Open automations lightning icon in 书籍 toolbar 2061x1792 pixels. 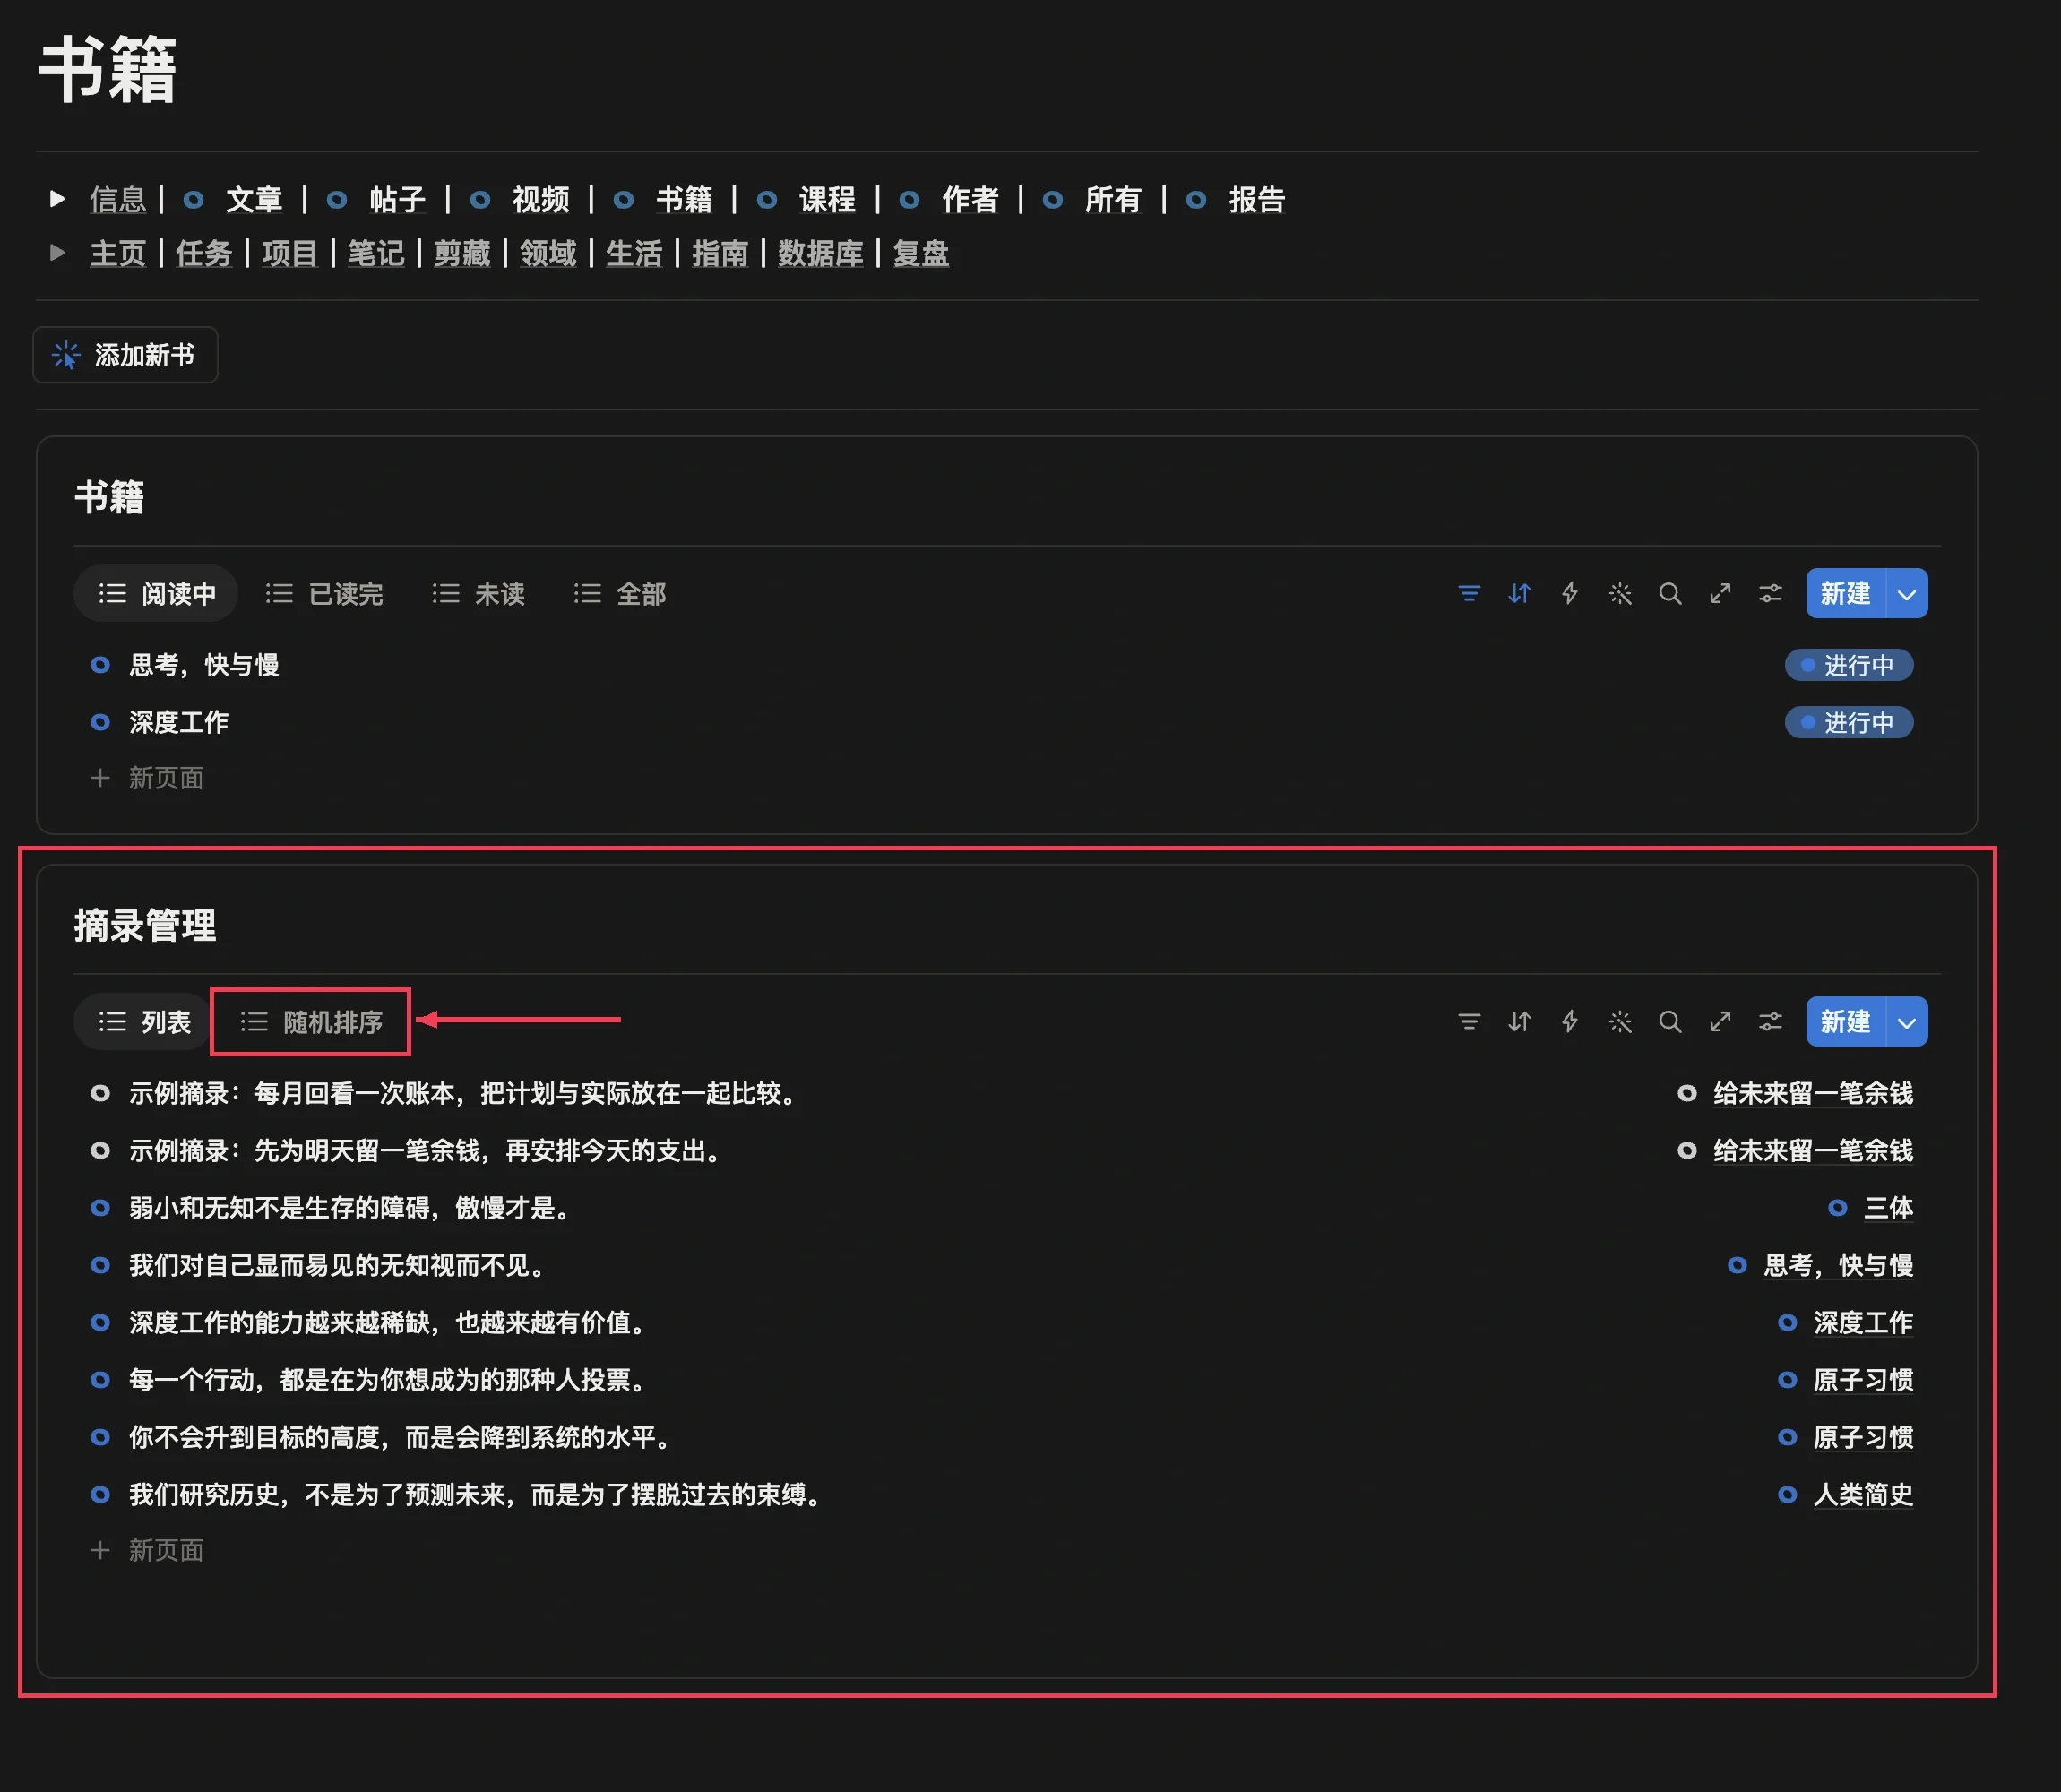[x=1570, y=594]
